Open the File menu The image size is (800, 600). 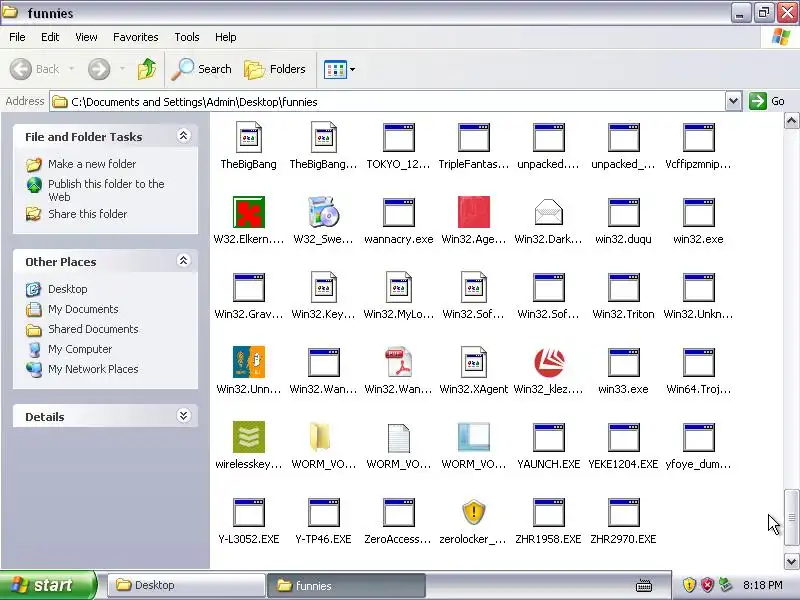(17, 37)
